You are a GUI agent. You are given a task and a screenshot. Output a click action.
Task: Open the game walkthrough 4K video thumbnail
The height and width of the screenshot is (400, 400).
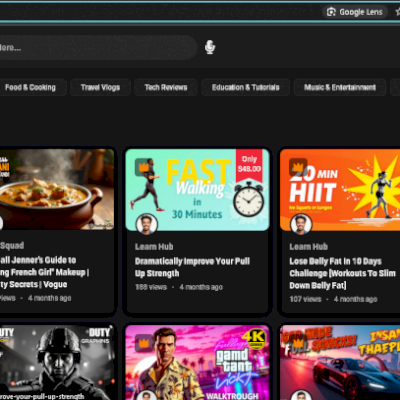197,363
